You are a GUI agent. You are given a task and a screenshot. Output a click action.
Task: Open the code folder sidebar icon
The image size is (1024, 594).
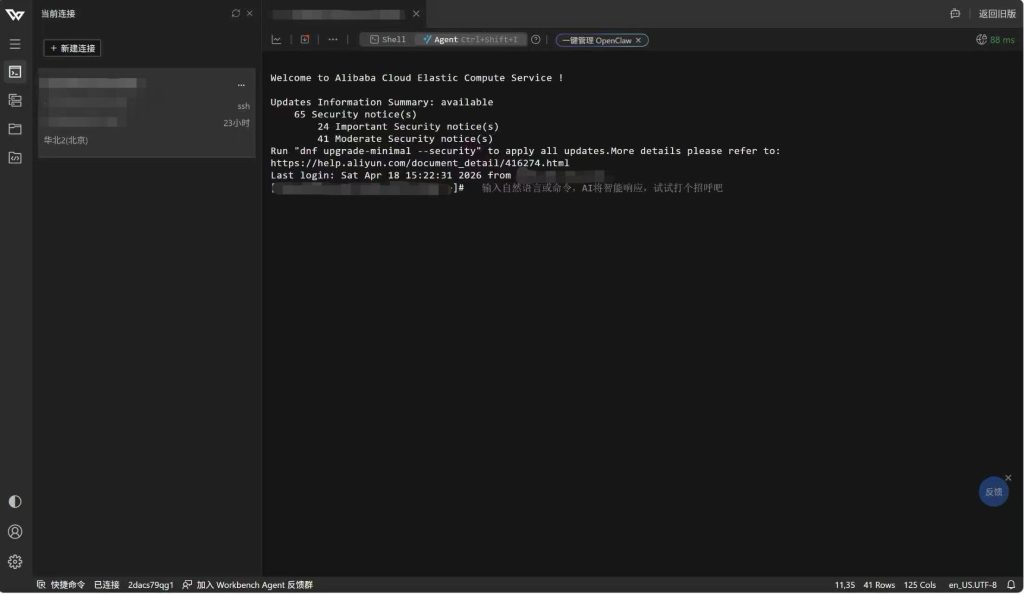pyautogui.click(x=14, y=157)
